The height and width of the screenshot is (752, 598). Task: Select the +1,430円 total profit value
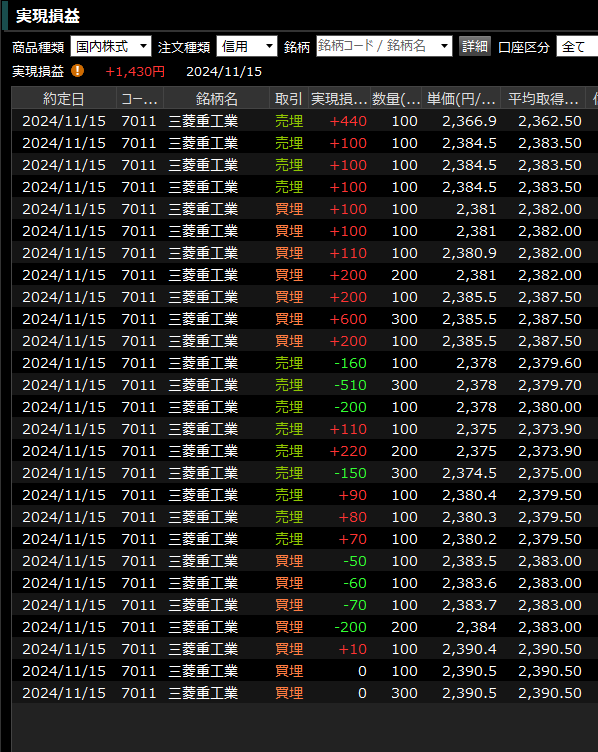(x=135, y=71)
